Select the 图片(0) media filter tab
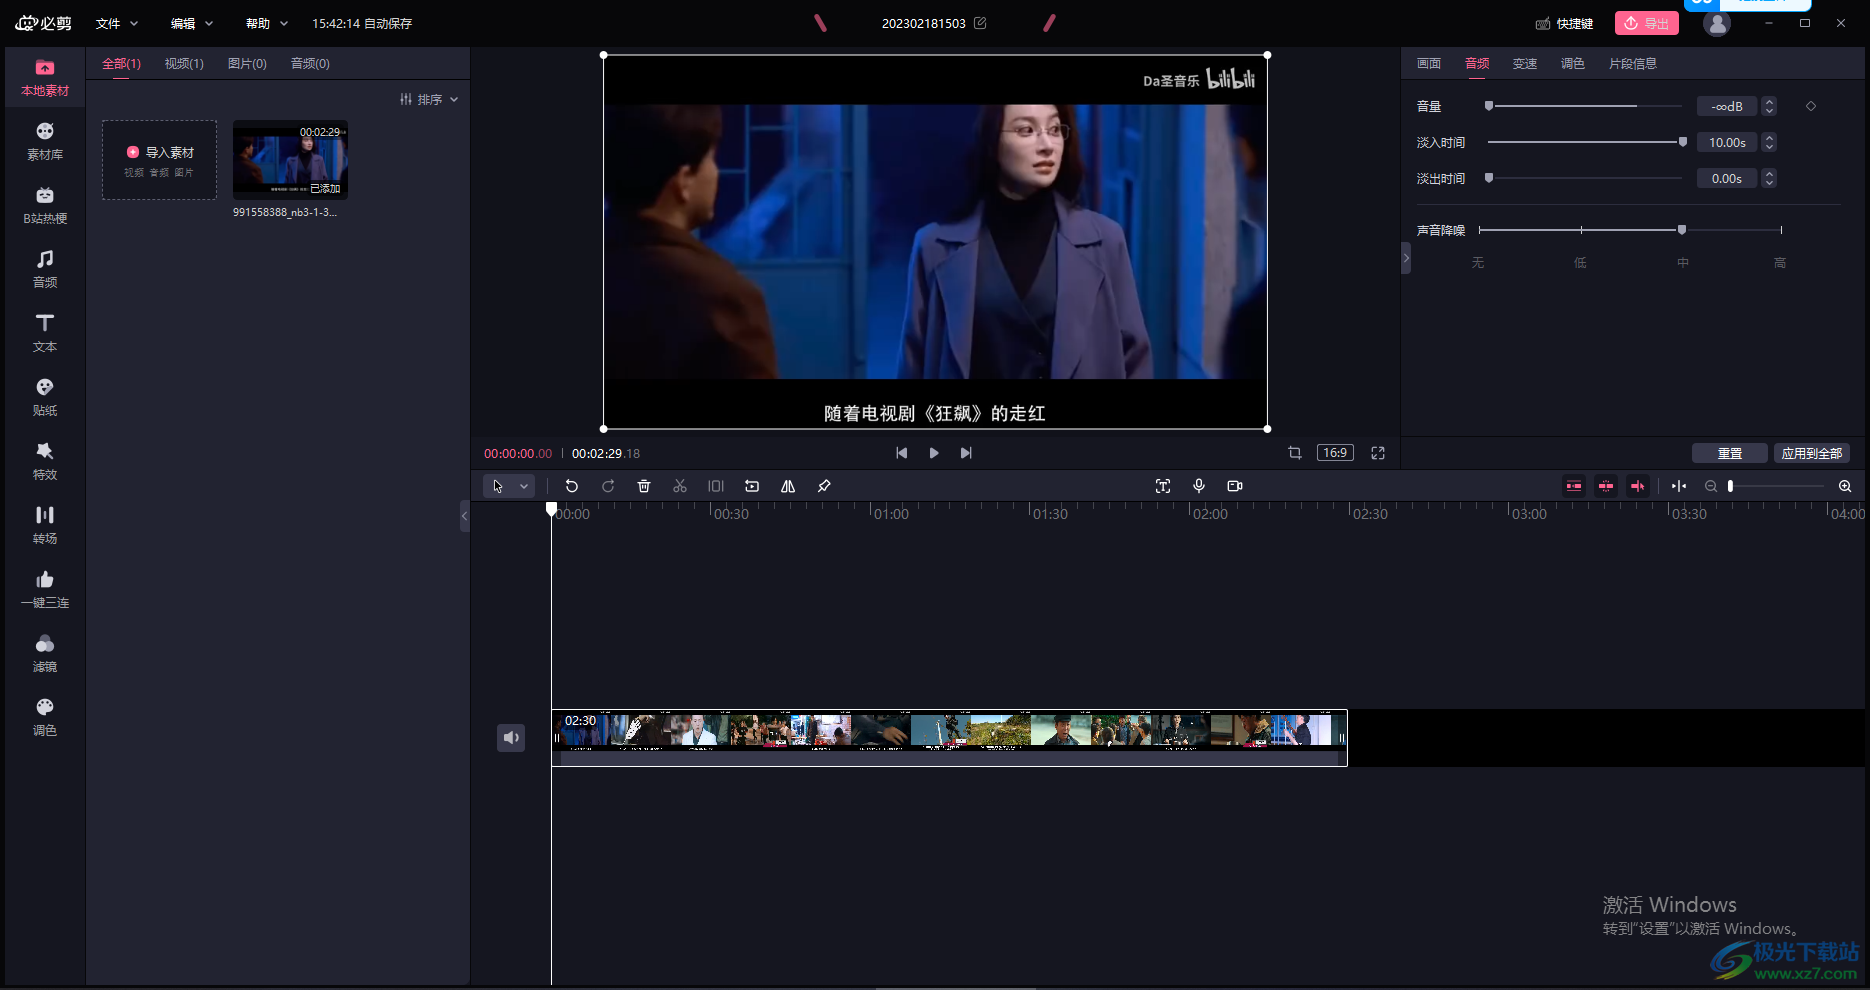This screenshot has height=990, width=1870. (x=247, y=63)
